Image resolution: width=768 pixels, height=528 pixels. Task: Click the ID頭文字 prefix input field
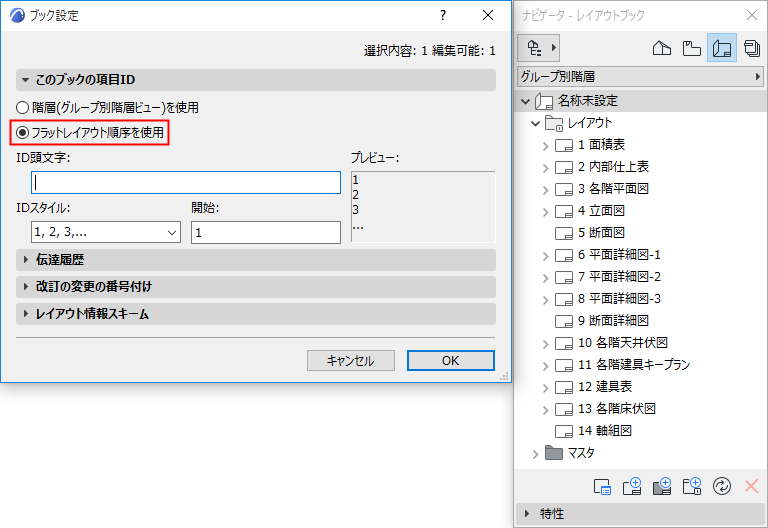186,183
